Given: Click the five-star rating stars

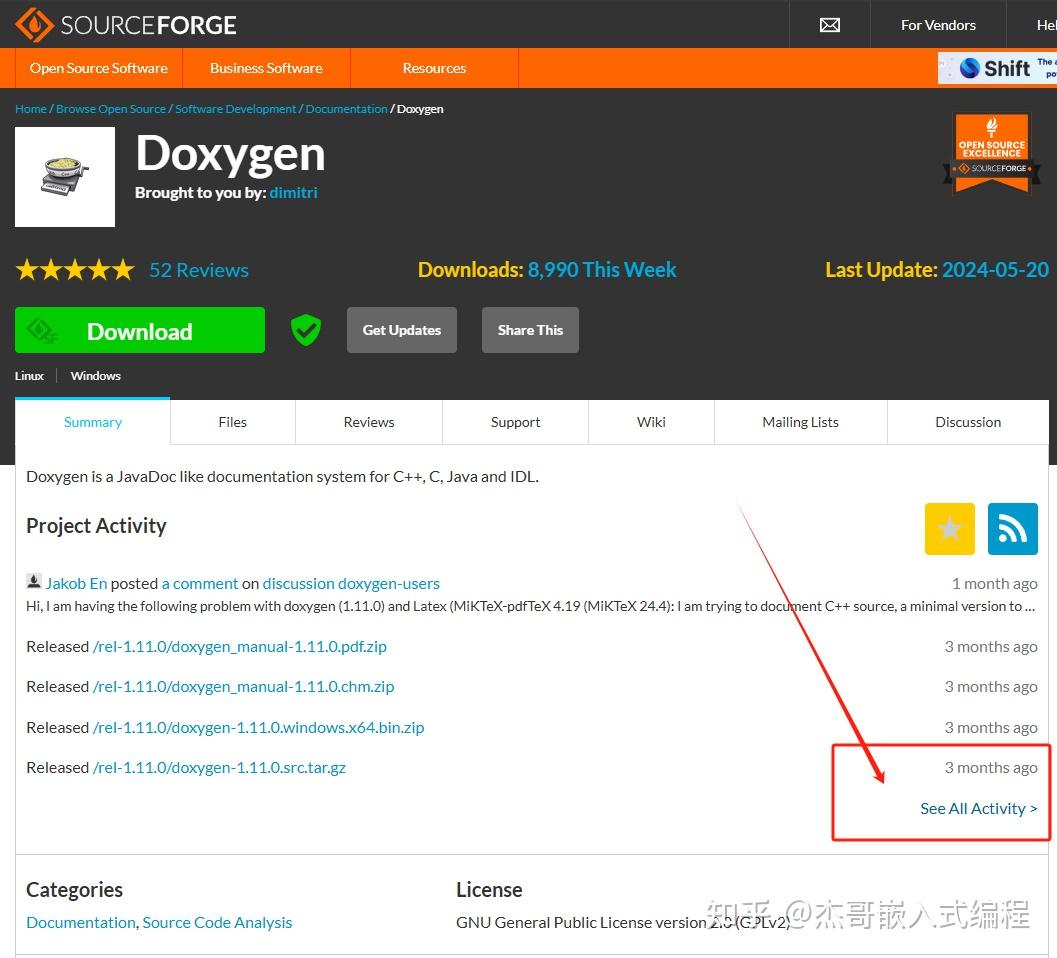Looking at the screenshot, I should [x=75, y=269].
